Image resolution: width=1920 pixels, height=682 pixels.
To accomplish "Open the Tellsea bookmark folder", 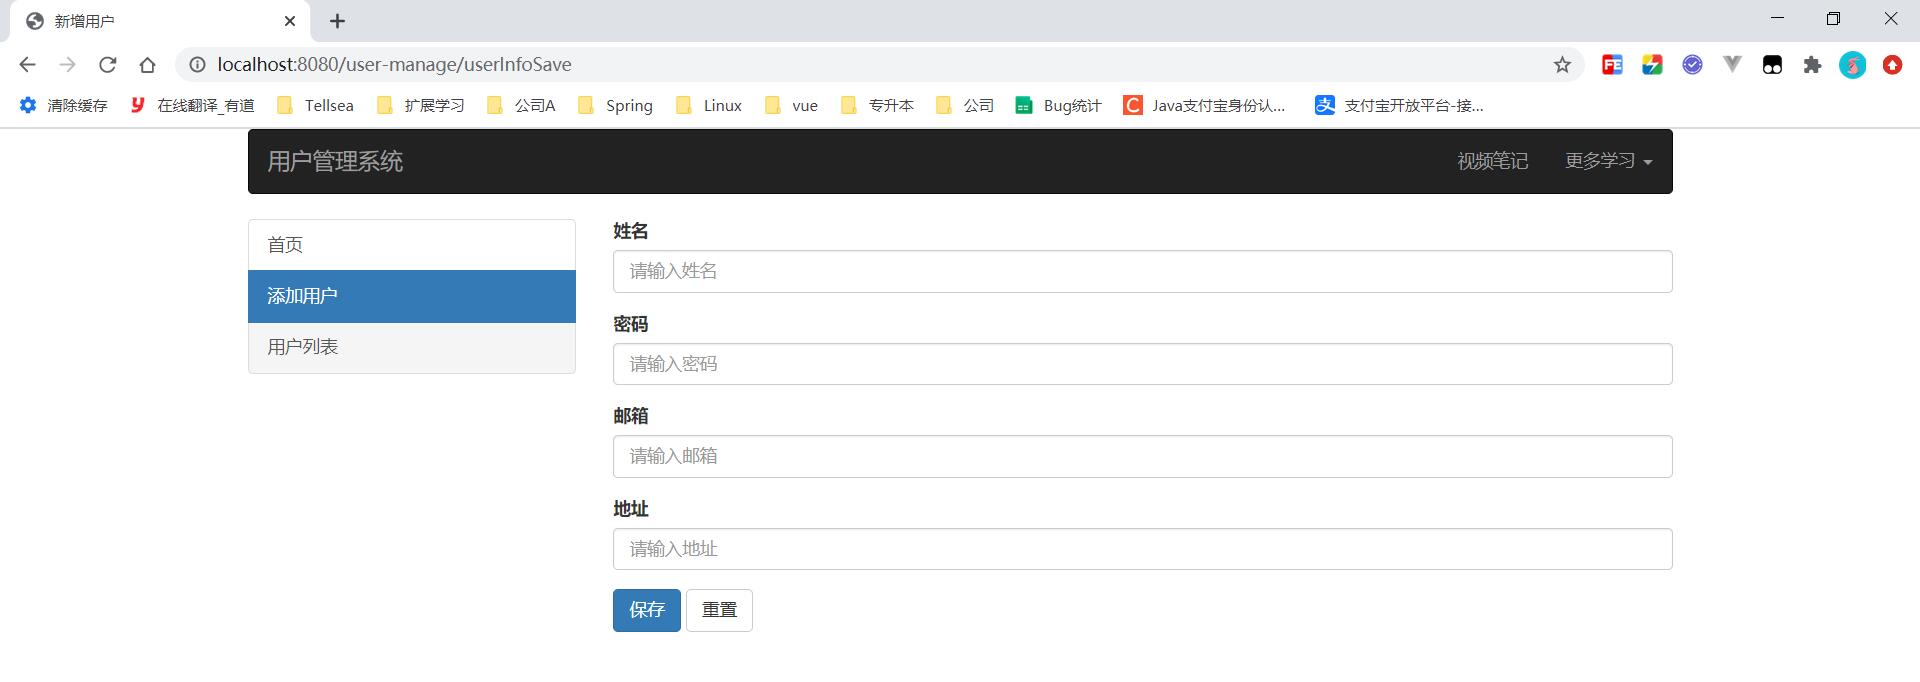I will (315, 105).
